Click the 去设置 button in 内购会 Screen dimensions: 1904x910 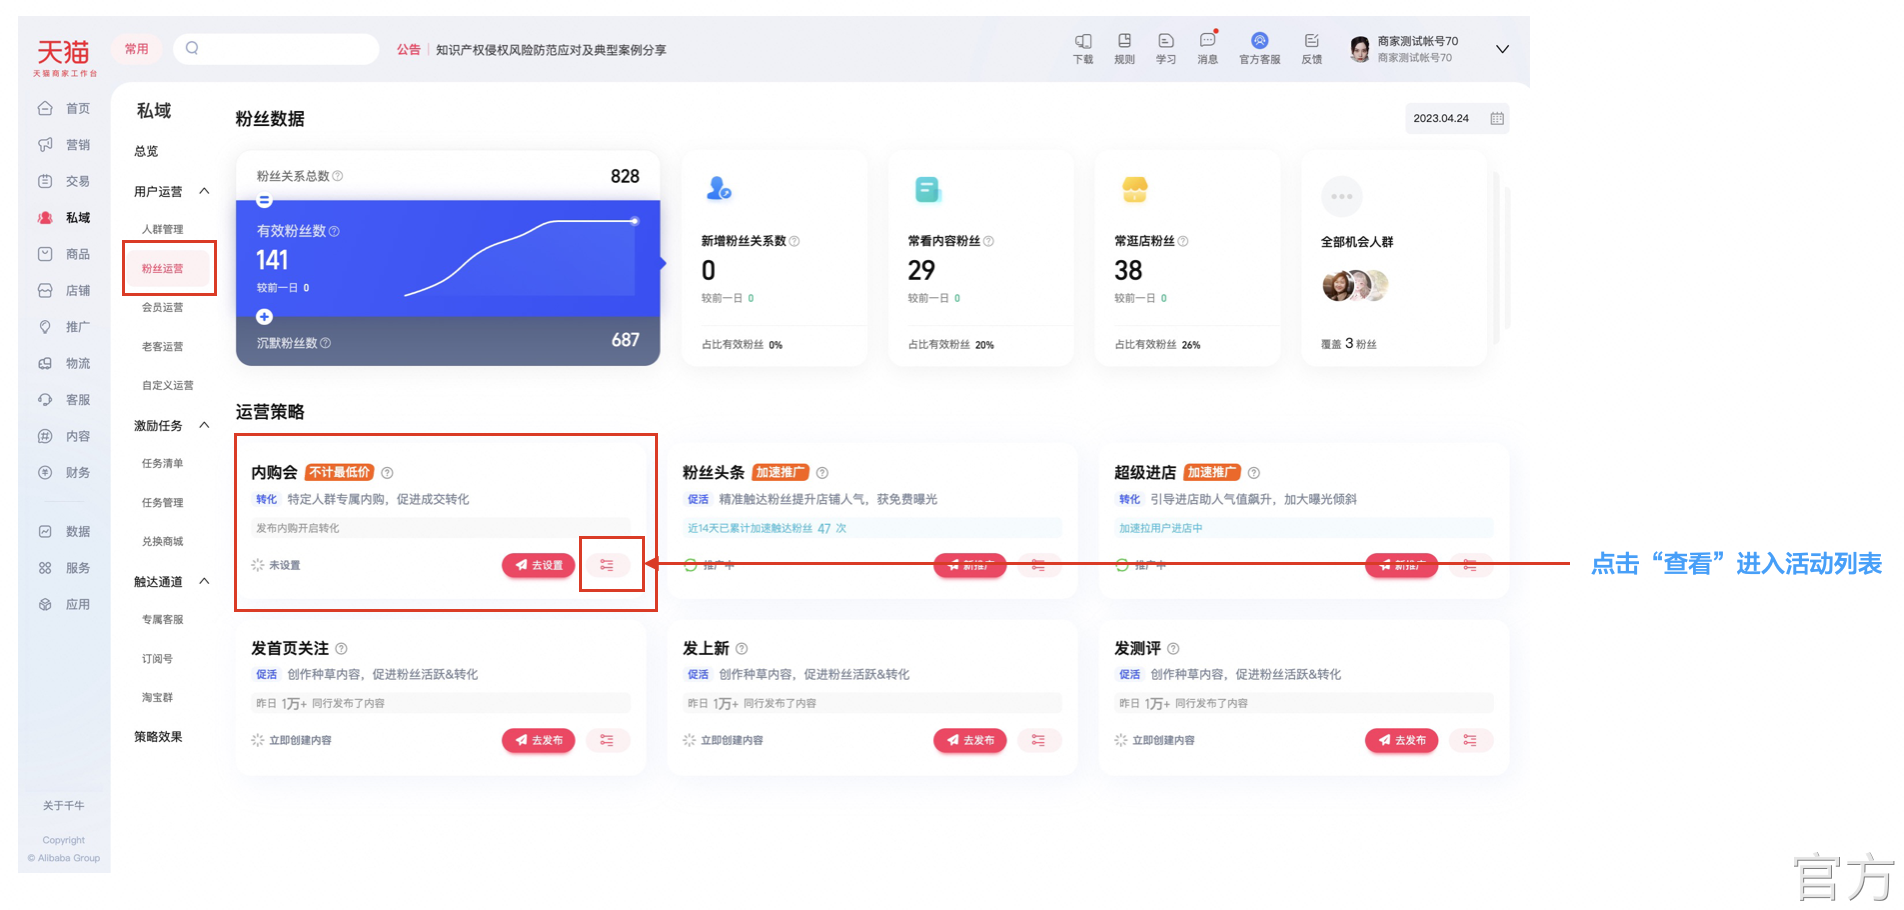pyautogui.click(x=539, y=565)
